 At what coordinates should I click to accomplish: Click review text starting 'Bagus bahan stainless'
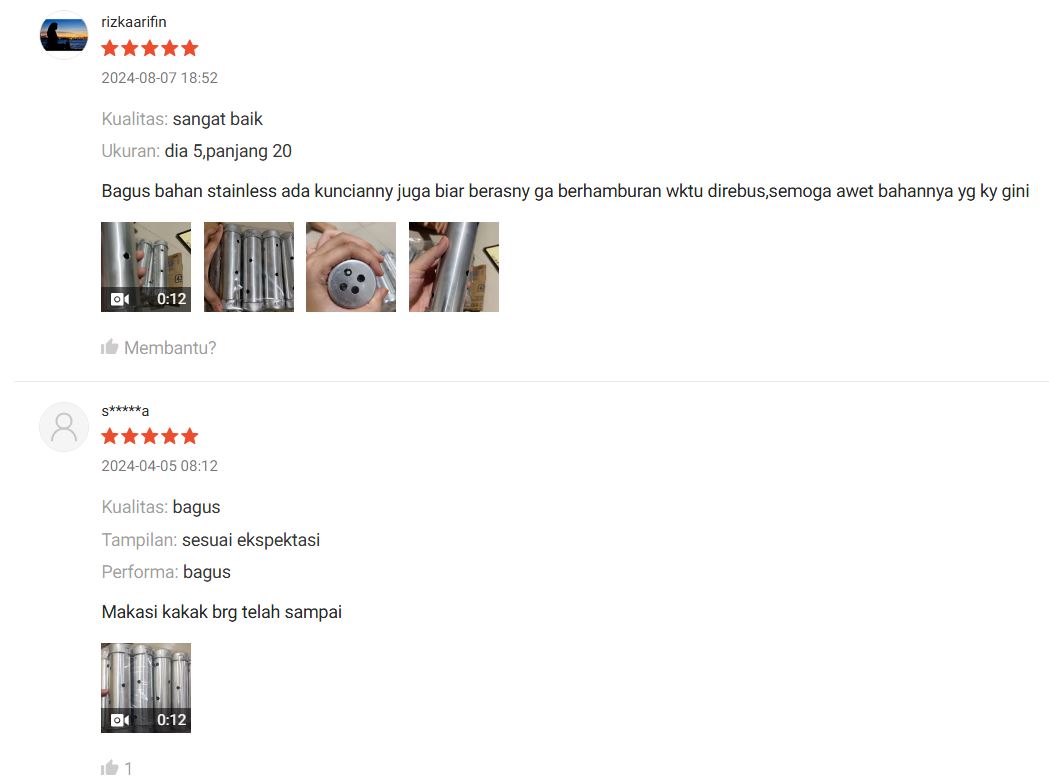(565, 191)
